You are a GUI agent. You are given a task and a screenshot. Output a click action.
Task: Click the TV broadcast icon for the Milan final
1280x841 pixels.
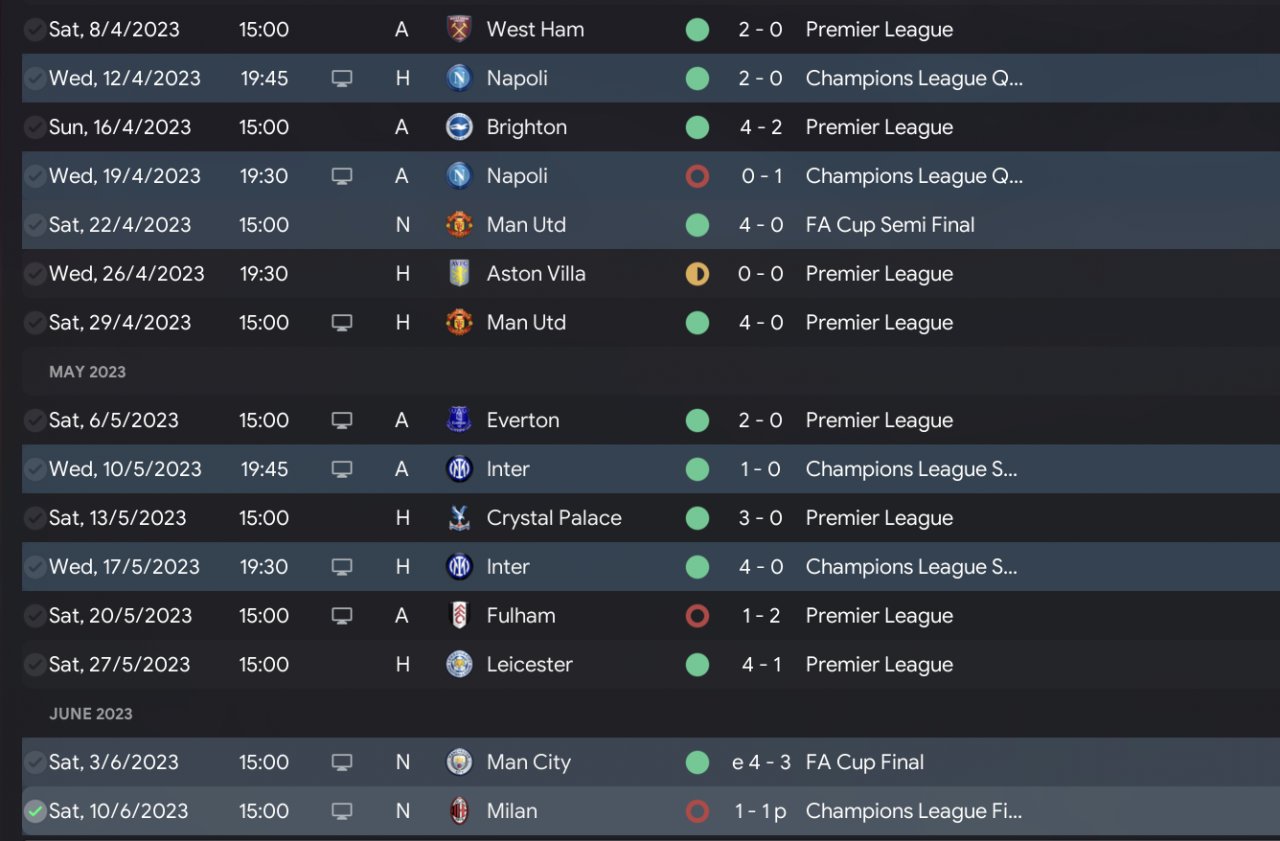coord(342,811)
